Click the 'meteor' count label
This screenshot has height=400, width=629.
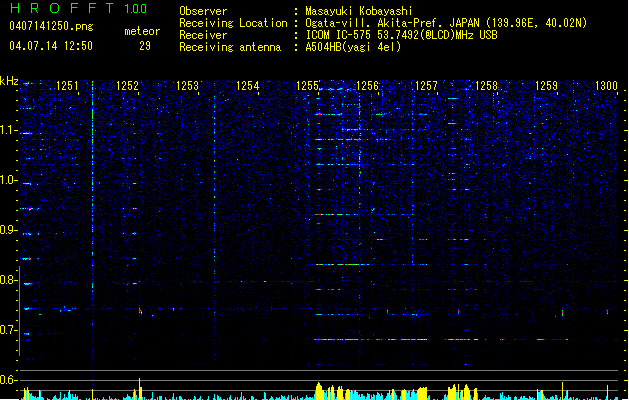(142, 31)
